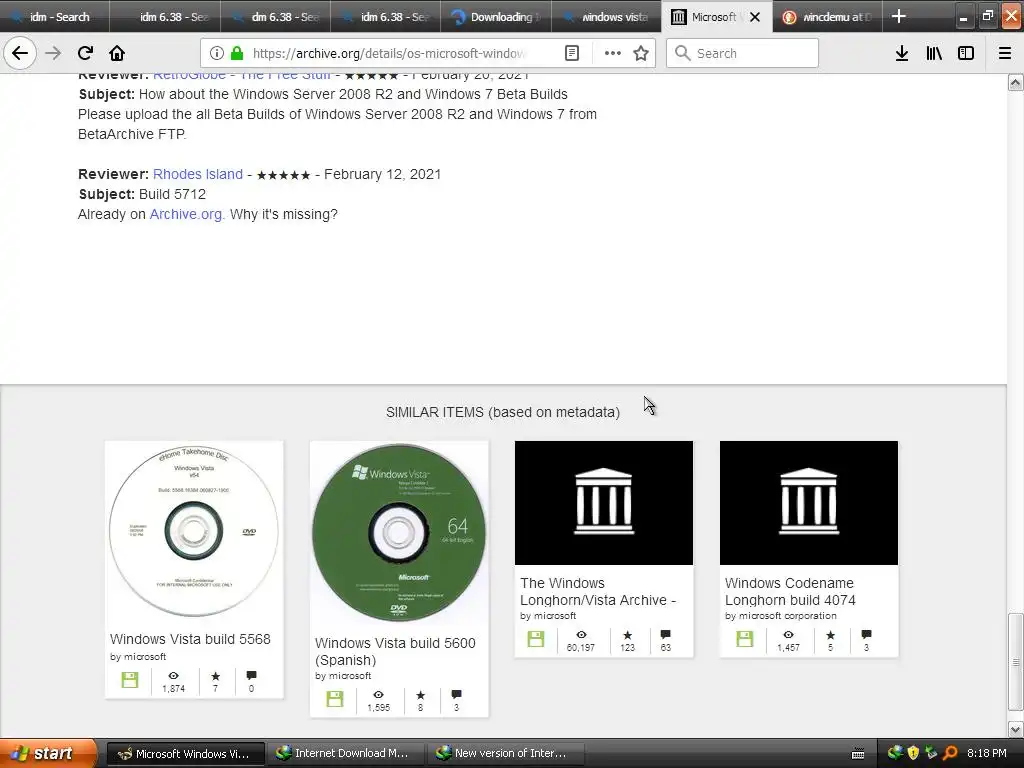
Task: Open the library bookshelf icon
Action: [934, 54]
